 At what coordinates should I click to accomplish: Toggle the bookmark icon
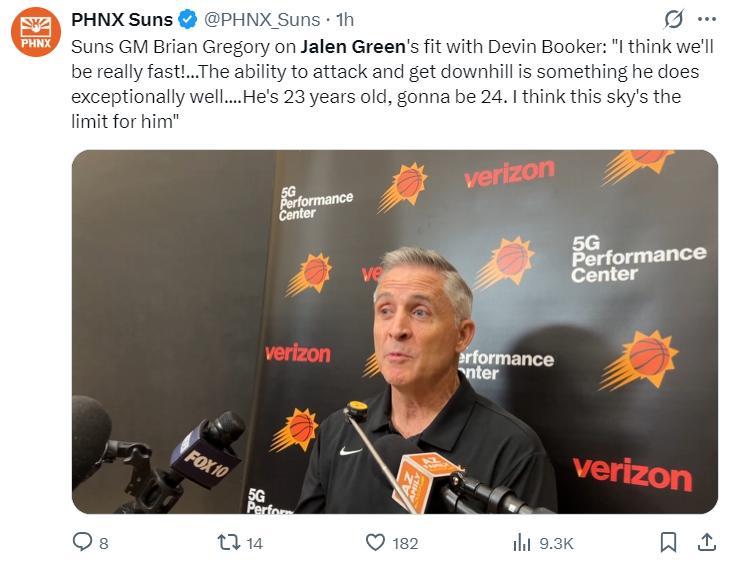(669, 543)
